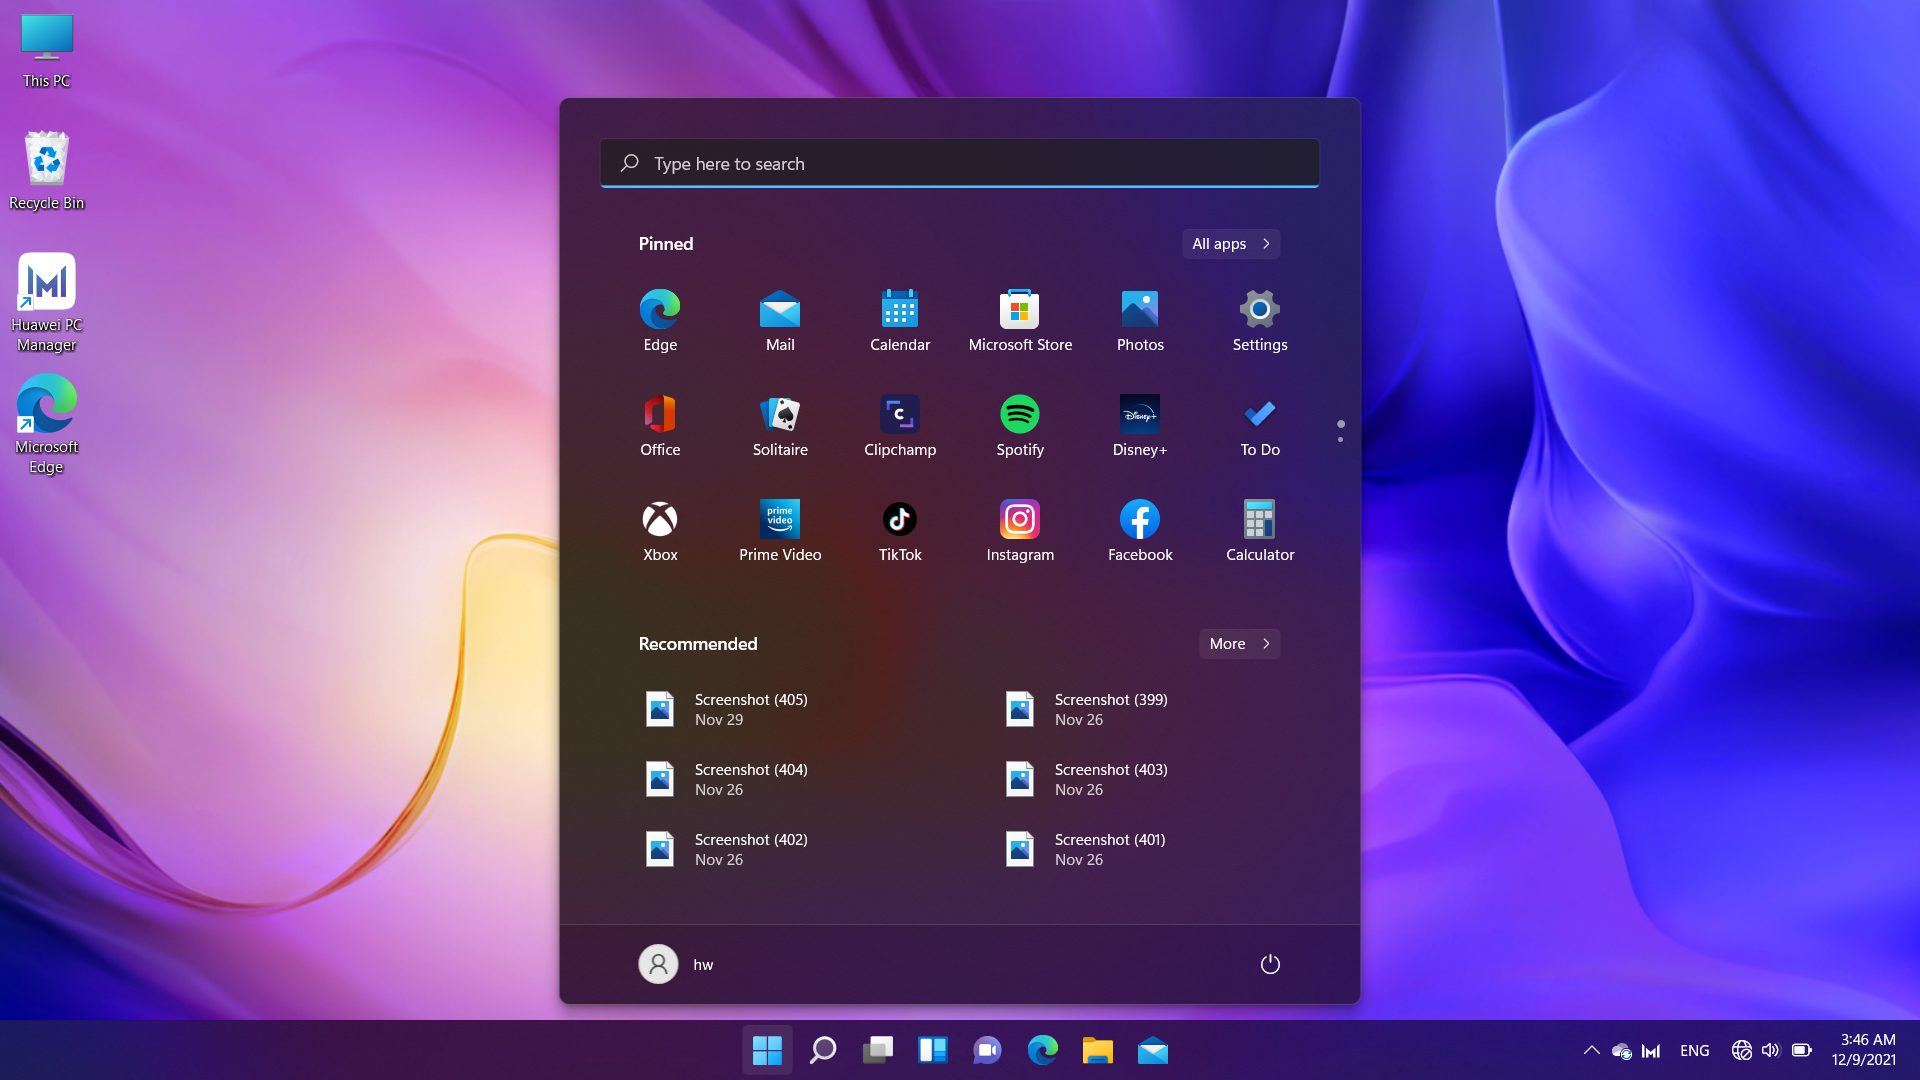
Task: Launch Disney+ streaming app
Action: (1139, 414)
